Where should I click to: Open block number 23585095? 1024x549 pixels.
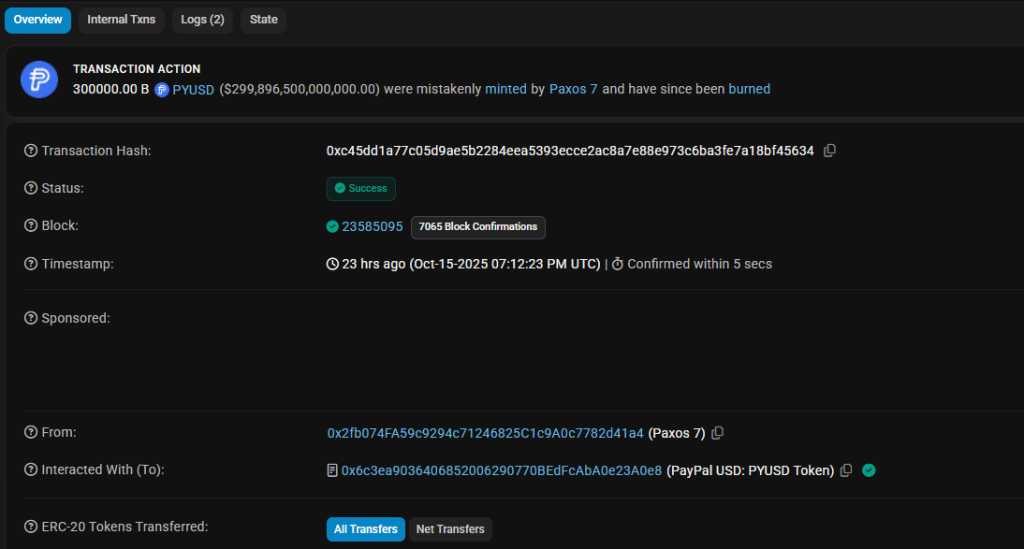point(372,227)
